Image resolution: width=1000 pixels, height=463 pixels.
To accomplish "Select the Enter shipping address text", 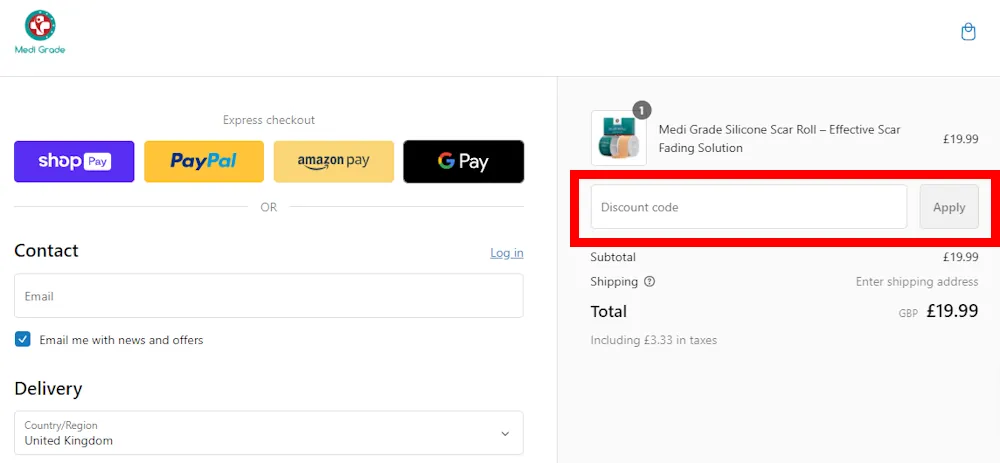I will (917, 281).
